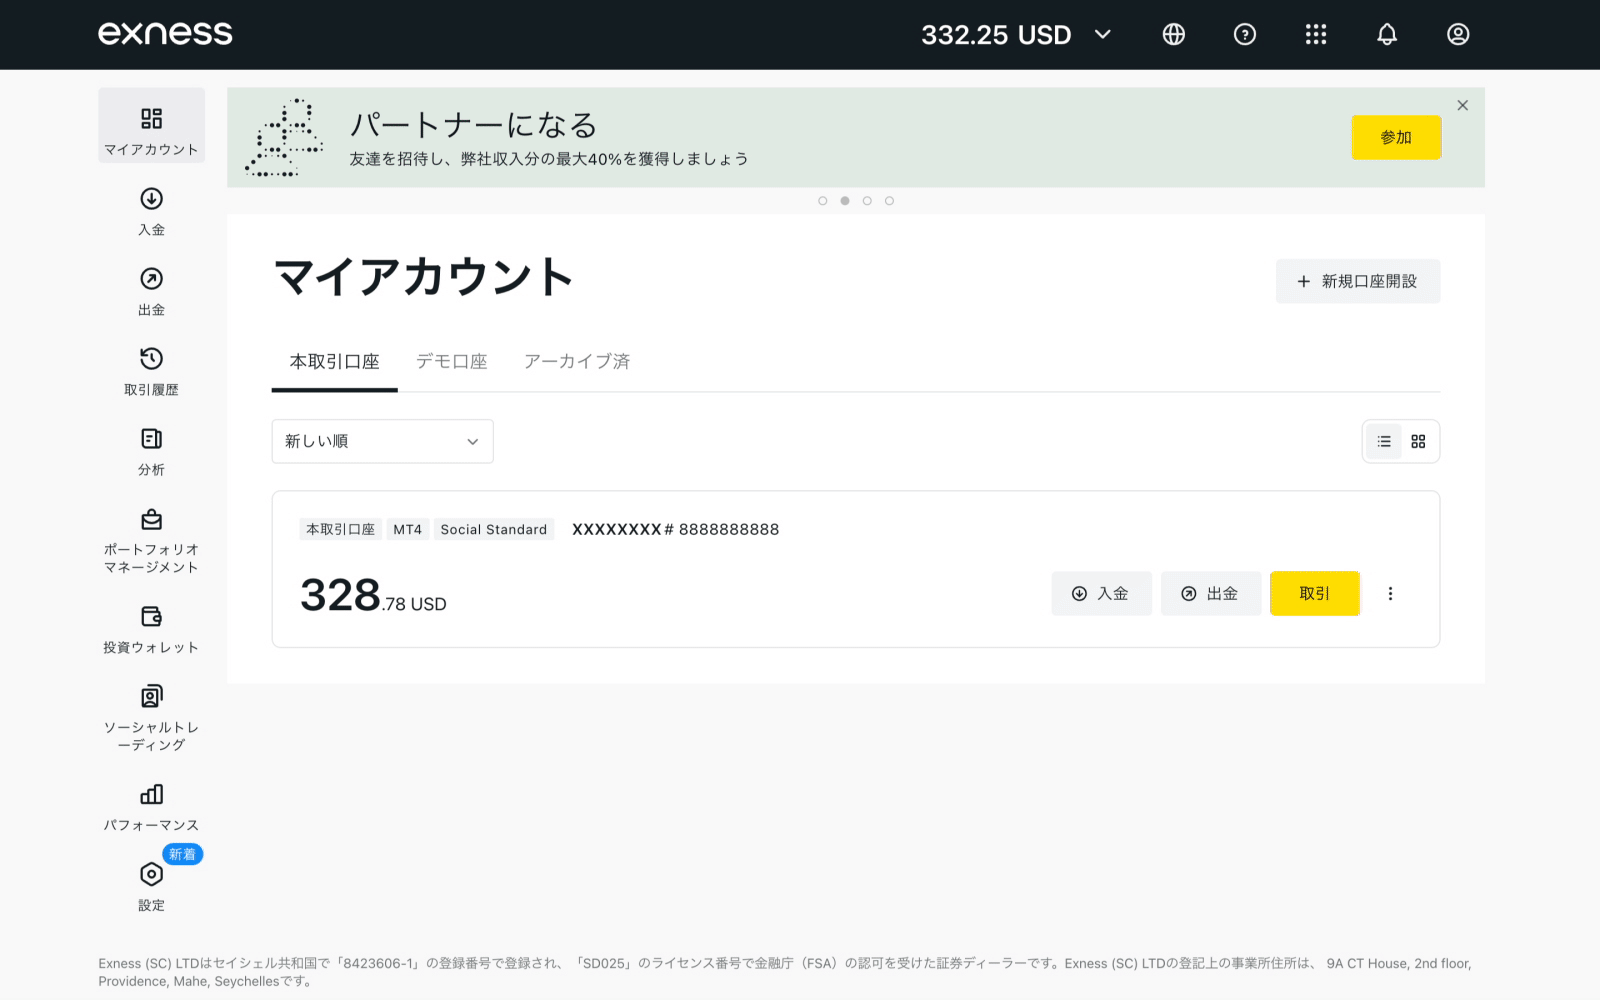Click the globe language icon
1600x1000 pixels.
[1174, 34]
